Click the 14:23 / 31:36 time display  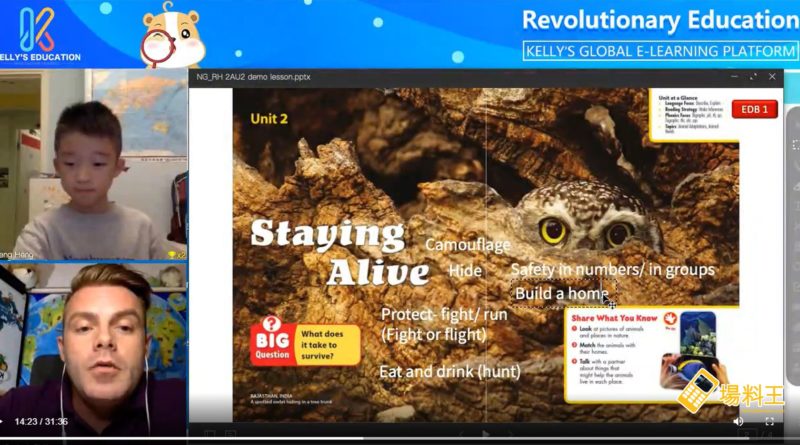click(x=41, y=422)
